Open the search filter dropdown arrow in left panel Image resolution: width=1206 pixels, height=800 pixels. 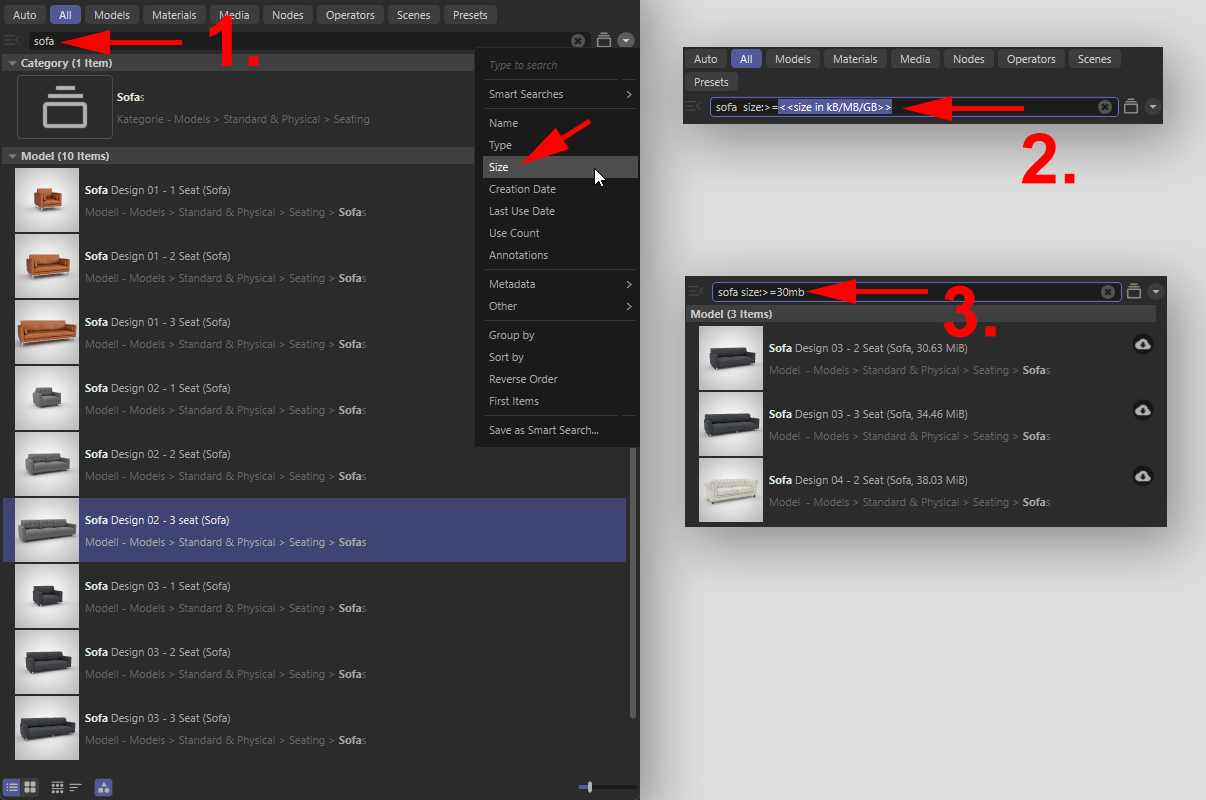click(x=626, y=41)
